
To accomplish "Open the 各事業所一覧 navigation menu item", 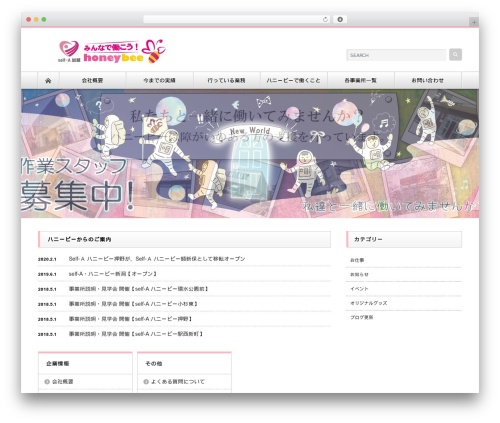I will [361, 80].
